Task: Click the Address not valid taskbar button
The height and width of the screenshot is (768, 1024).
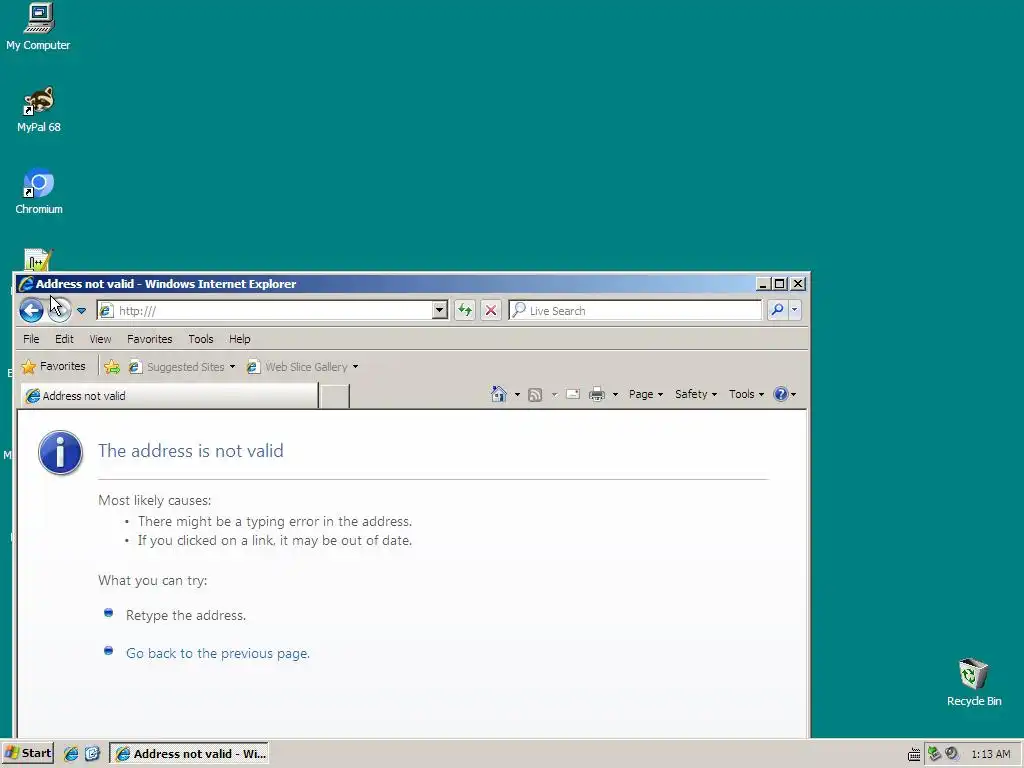Action: pos(189,754)
